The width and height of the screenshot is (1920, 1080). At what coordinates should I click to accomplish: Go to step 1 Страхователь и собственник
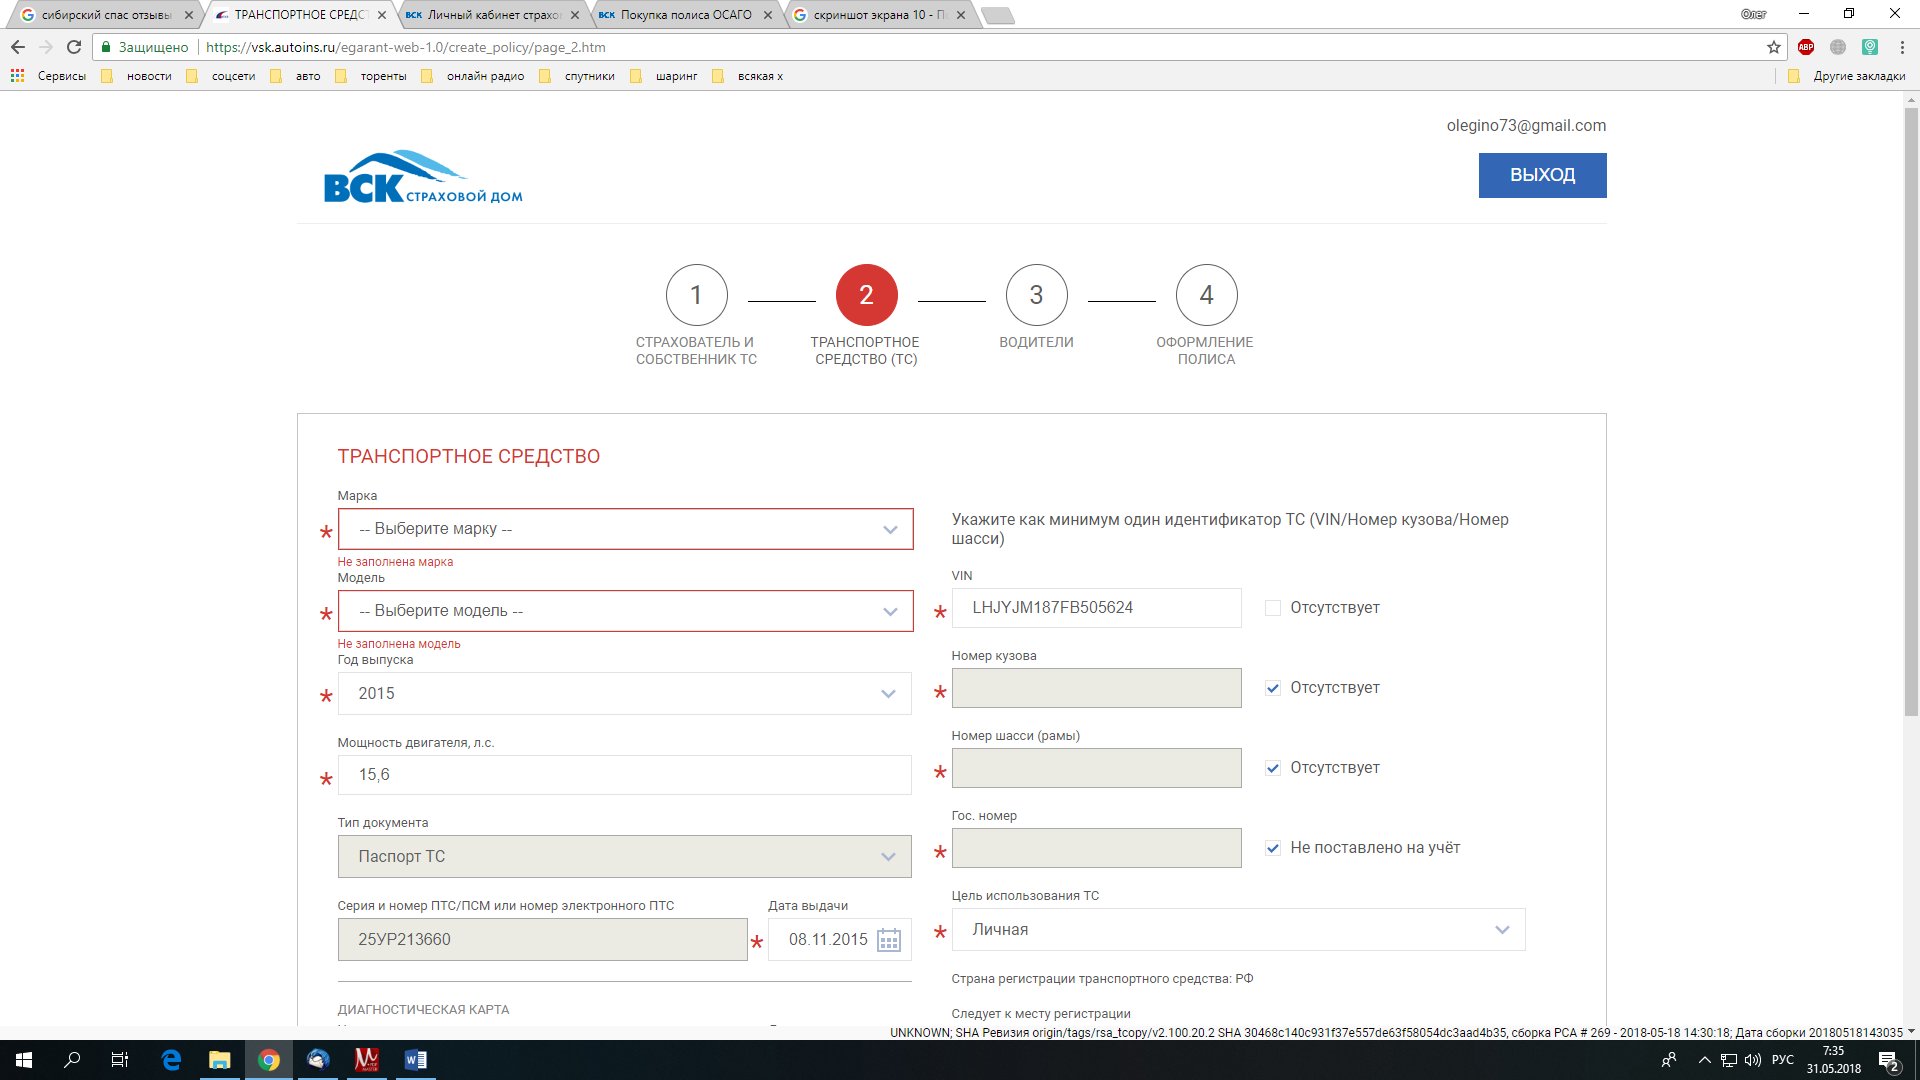coord(696,295)
